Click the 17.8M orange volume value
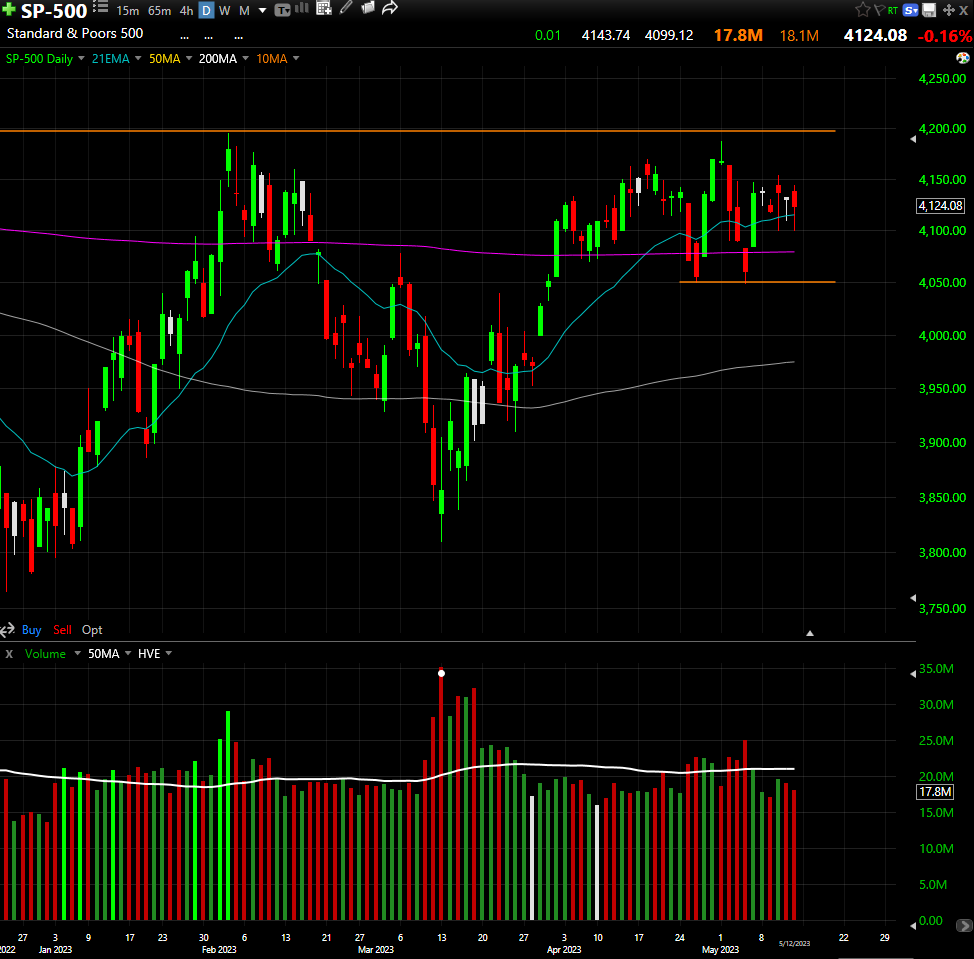 [x=738, y=35]
